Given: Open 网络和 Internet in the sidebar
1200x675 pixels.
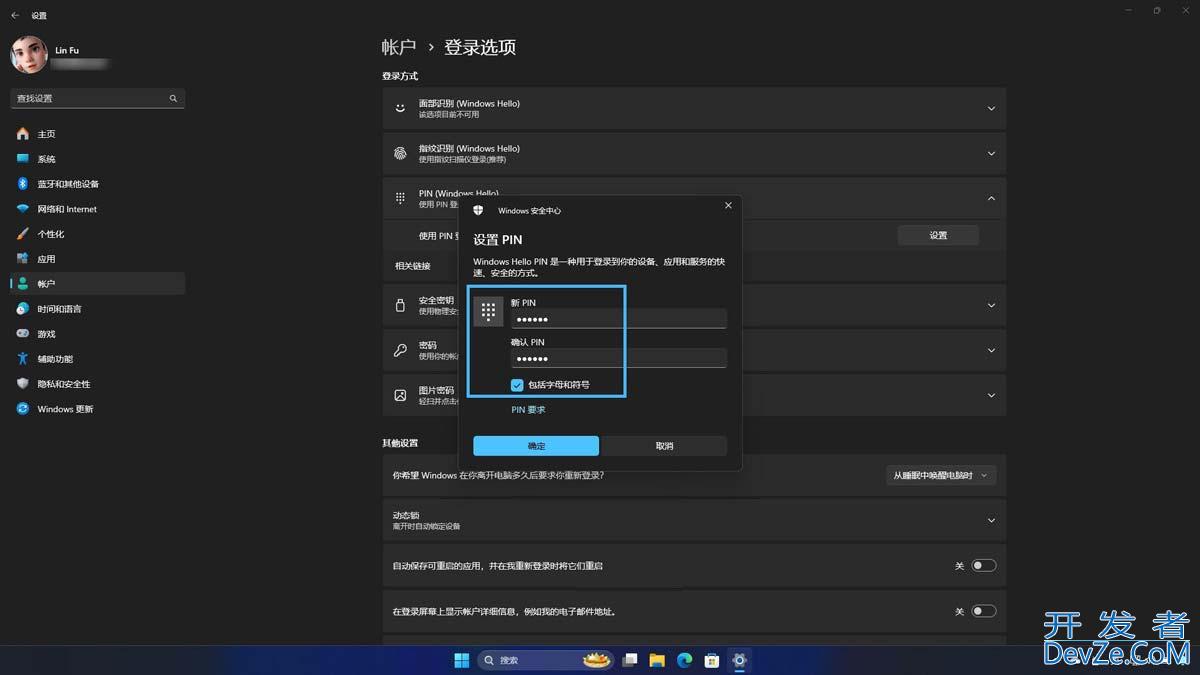Looking at the screenshot, I should click(98, 209).
